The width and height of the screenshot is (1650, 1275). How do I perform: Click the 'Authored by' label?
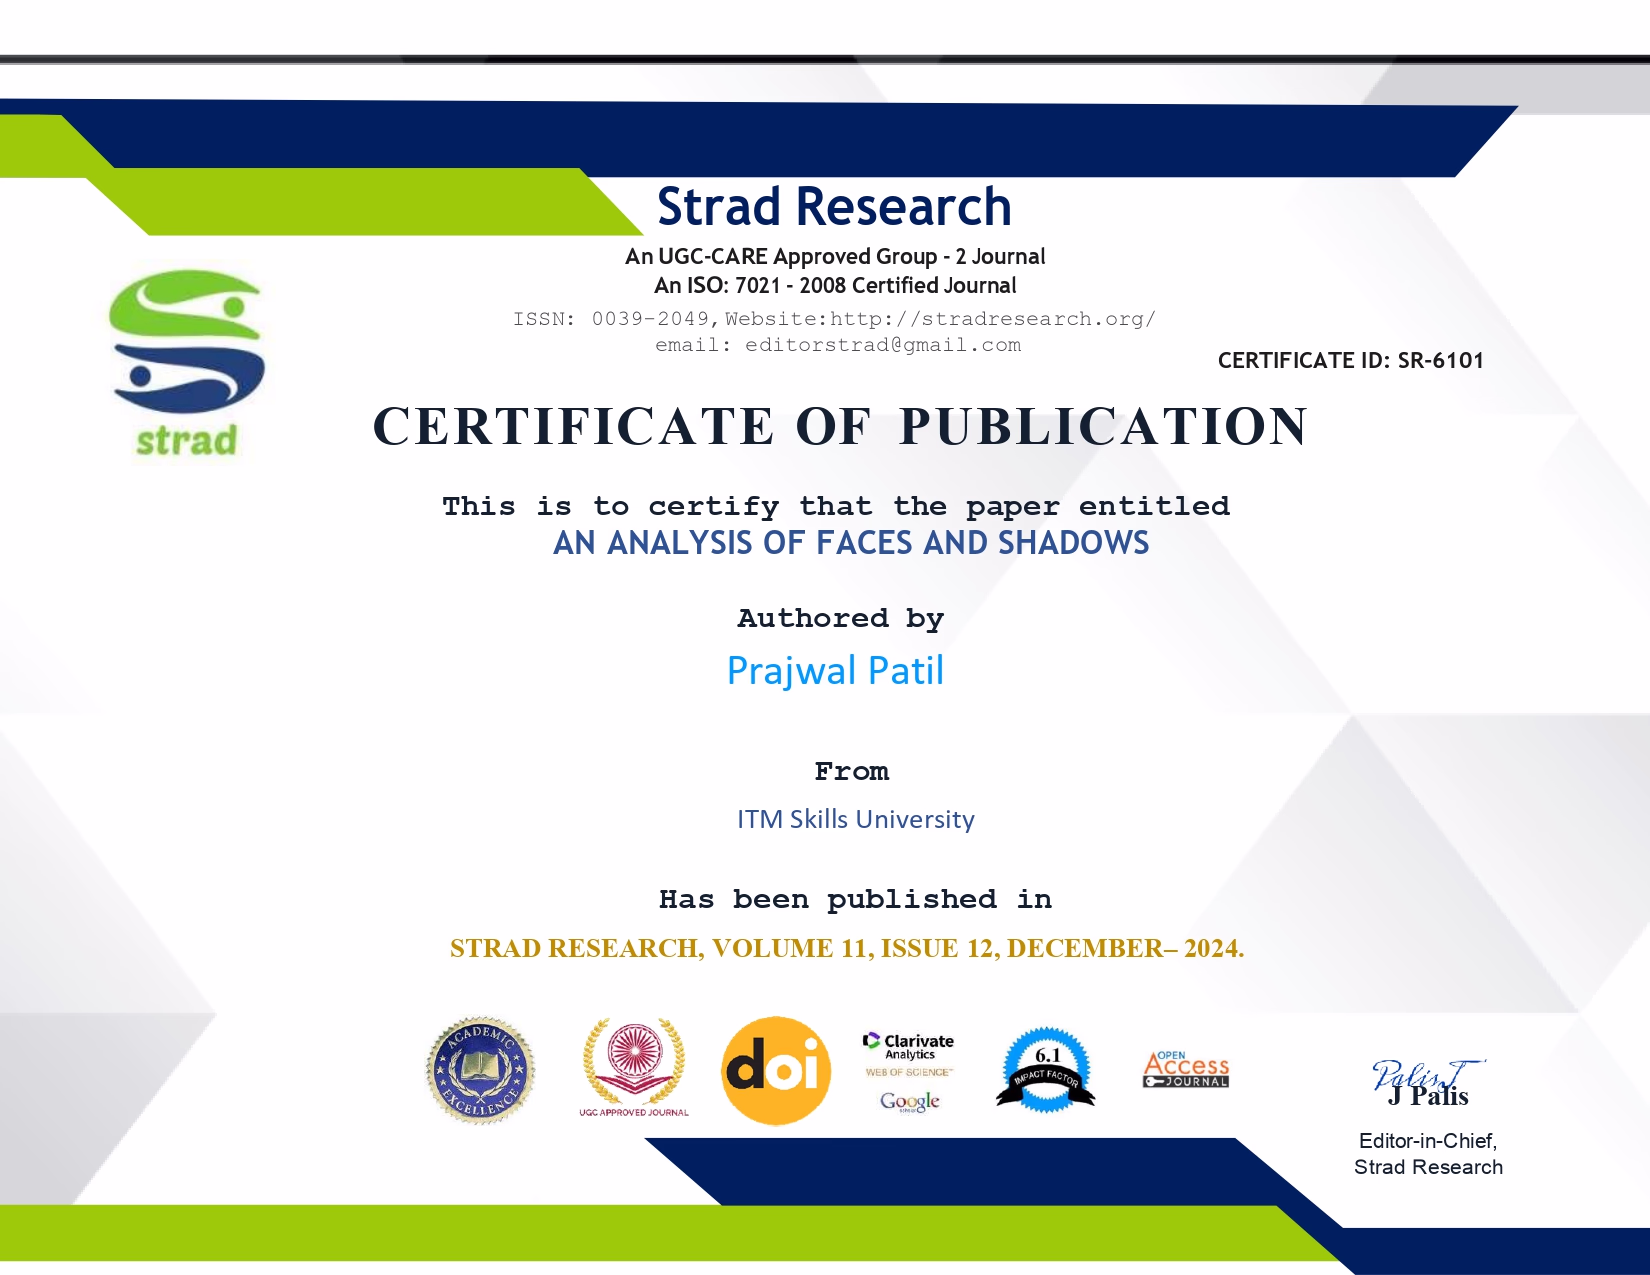[x=840, y=619]
